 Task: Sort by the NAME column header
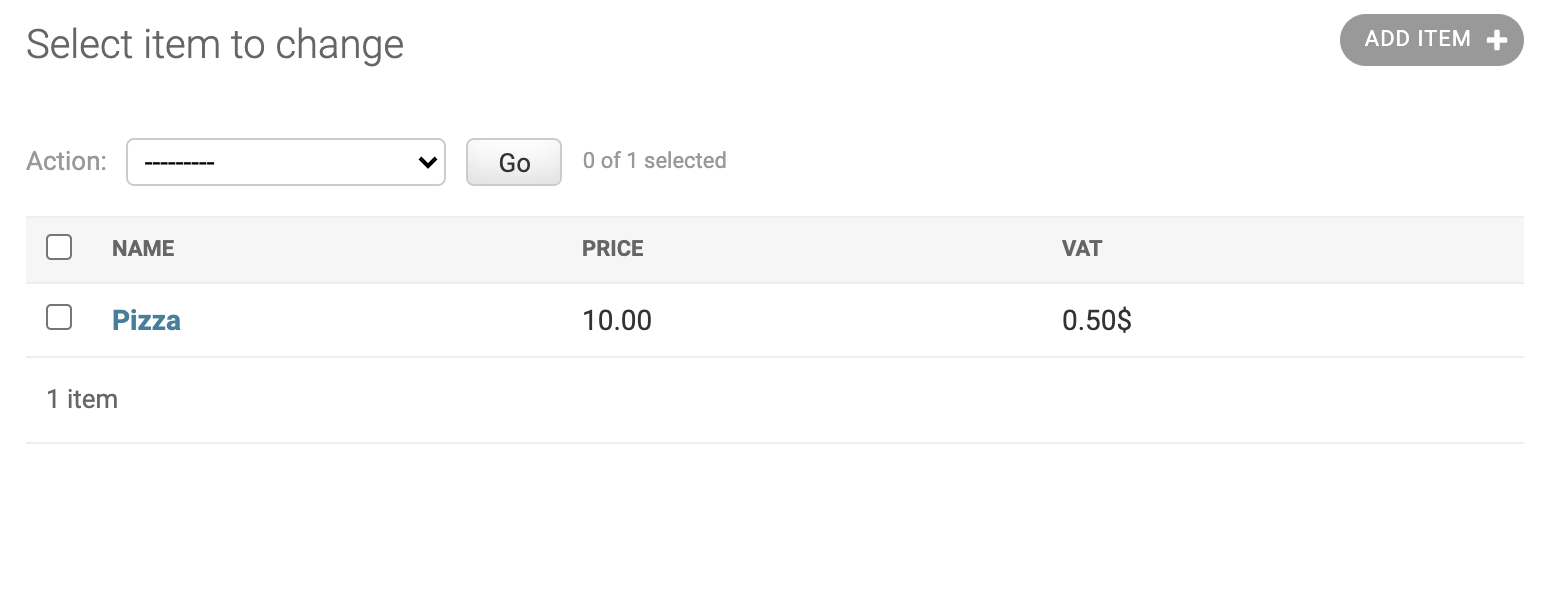pyautogui.click(x=143, y=248)
